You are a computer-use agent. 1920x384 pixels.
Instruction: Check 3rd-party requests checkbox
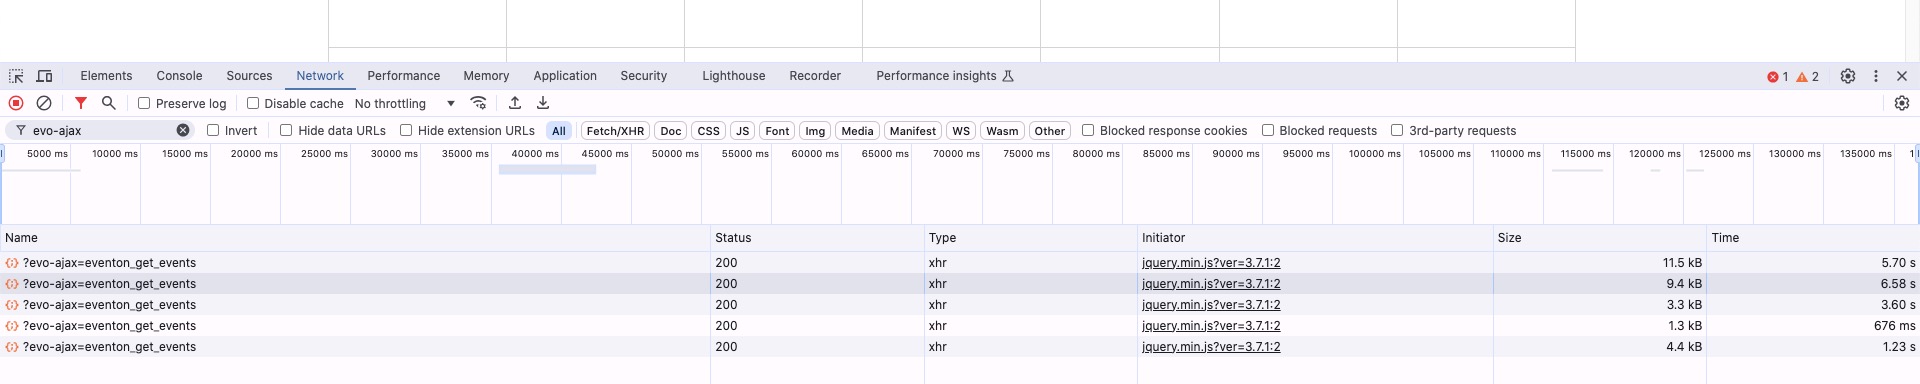[x=1397, y=130]
